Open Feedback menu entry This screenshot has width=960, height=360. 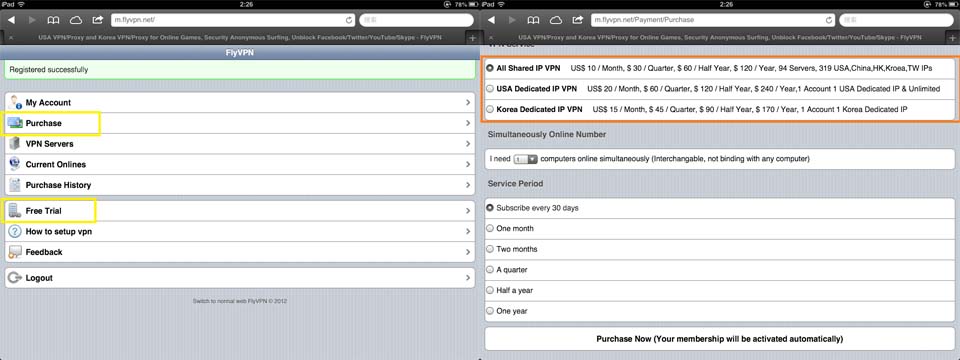pos(240,252)
